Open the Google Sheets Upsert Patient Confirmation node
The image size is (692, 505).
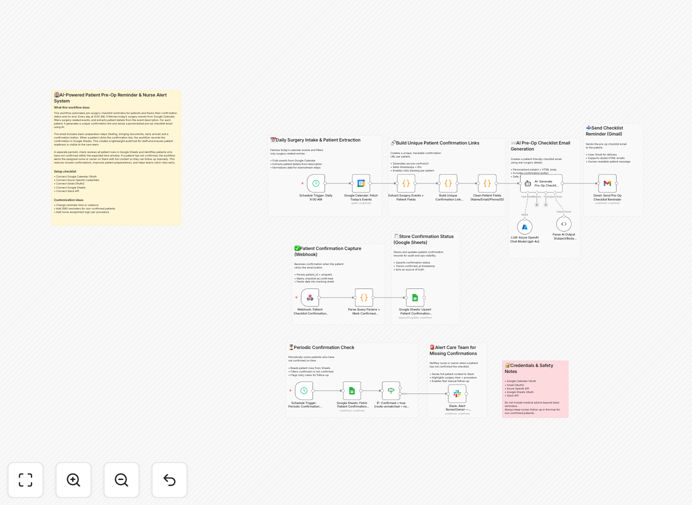pyautogui.click(x=415, y=298)
